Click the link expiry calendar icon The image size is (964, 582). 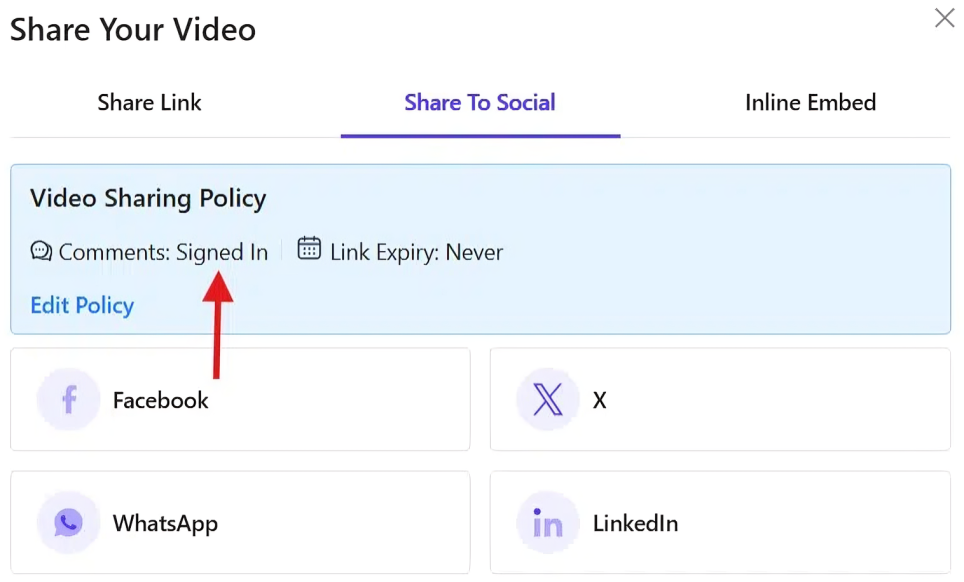pos(310,250)
